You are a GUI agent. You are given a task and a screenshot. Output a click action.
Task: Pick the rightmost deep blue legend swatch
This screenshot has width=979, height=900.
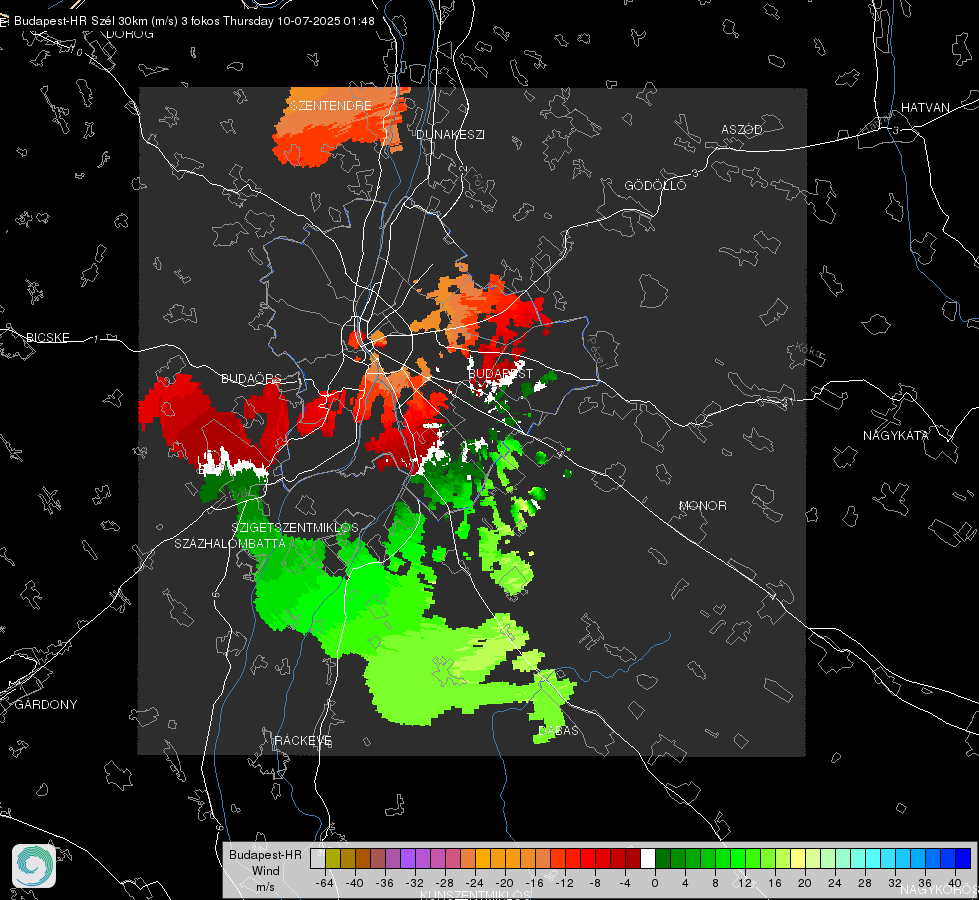coord(963,858)
